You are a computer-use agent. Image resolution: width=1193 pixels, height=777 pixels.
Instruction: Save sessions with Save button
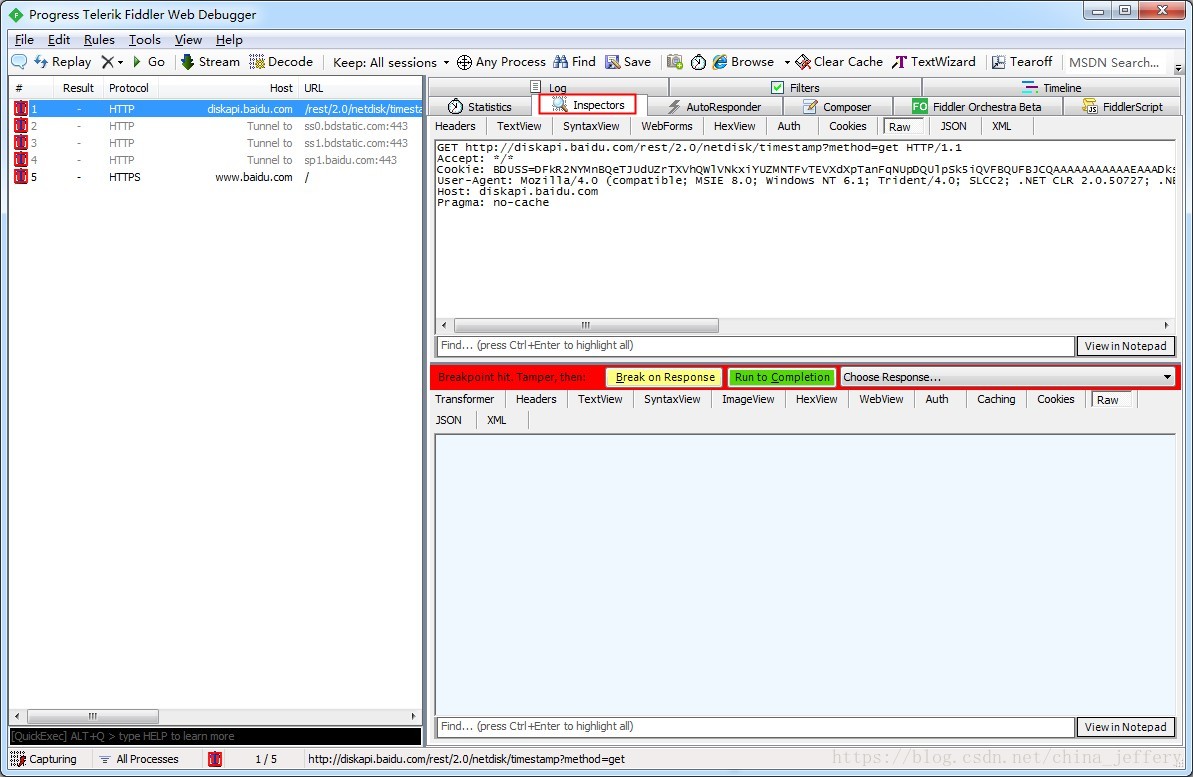pyautogui.click(x=628, y=62)
